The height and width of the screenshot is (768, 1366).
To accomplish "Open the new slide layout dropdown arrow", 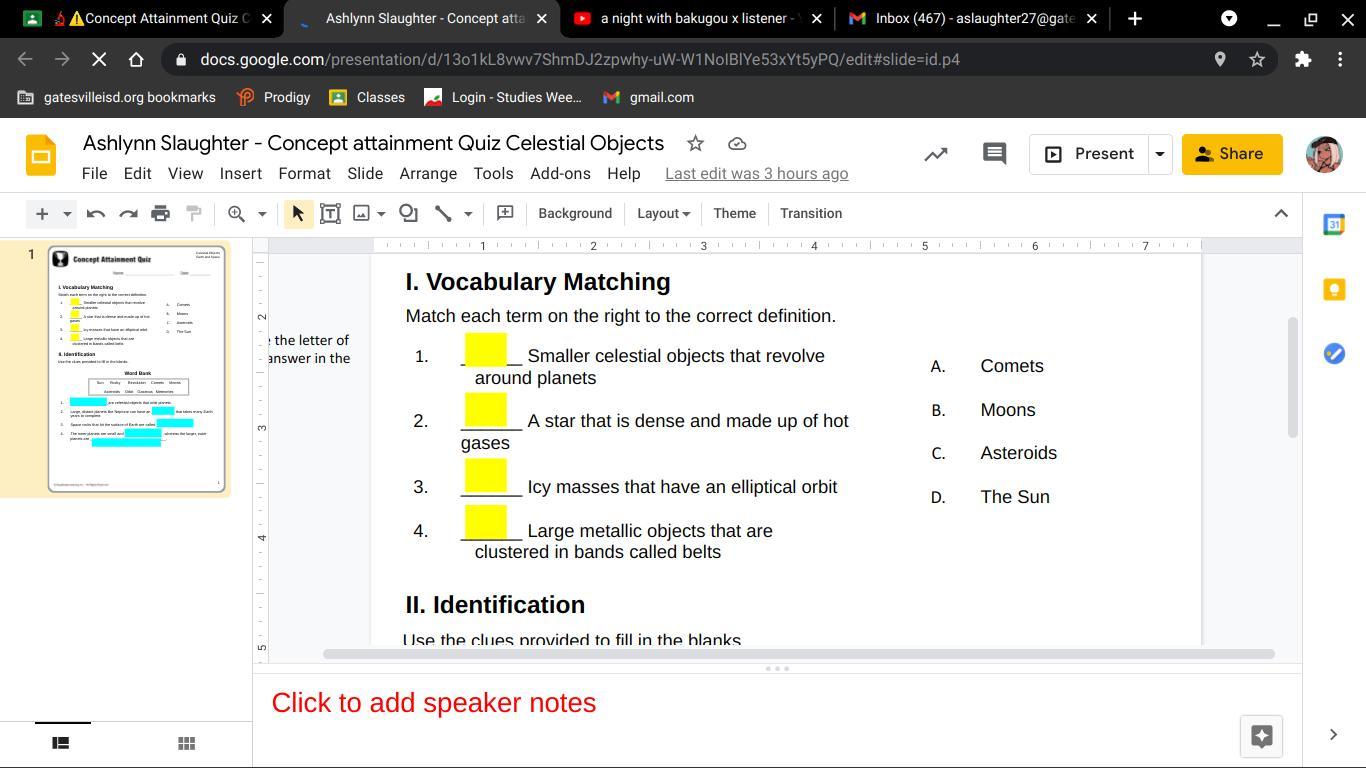I will [67, 213].
